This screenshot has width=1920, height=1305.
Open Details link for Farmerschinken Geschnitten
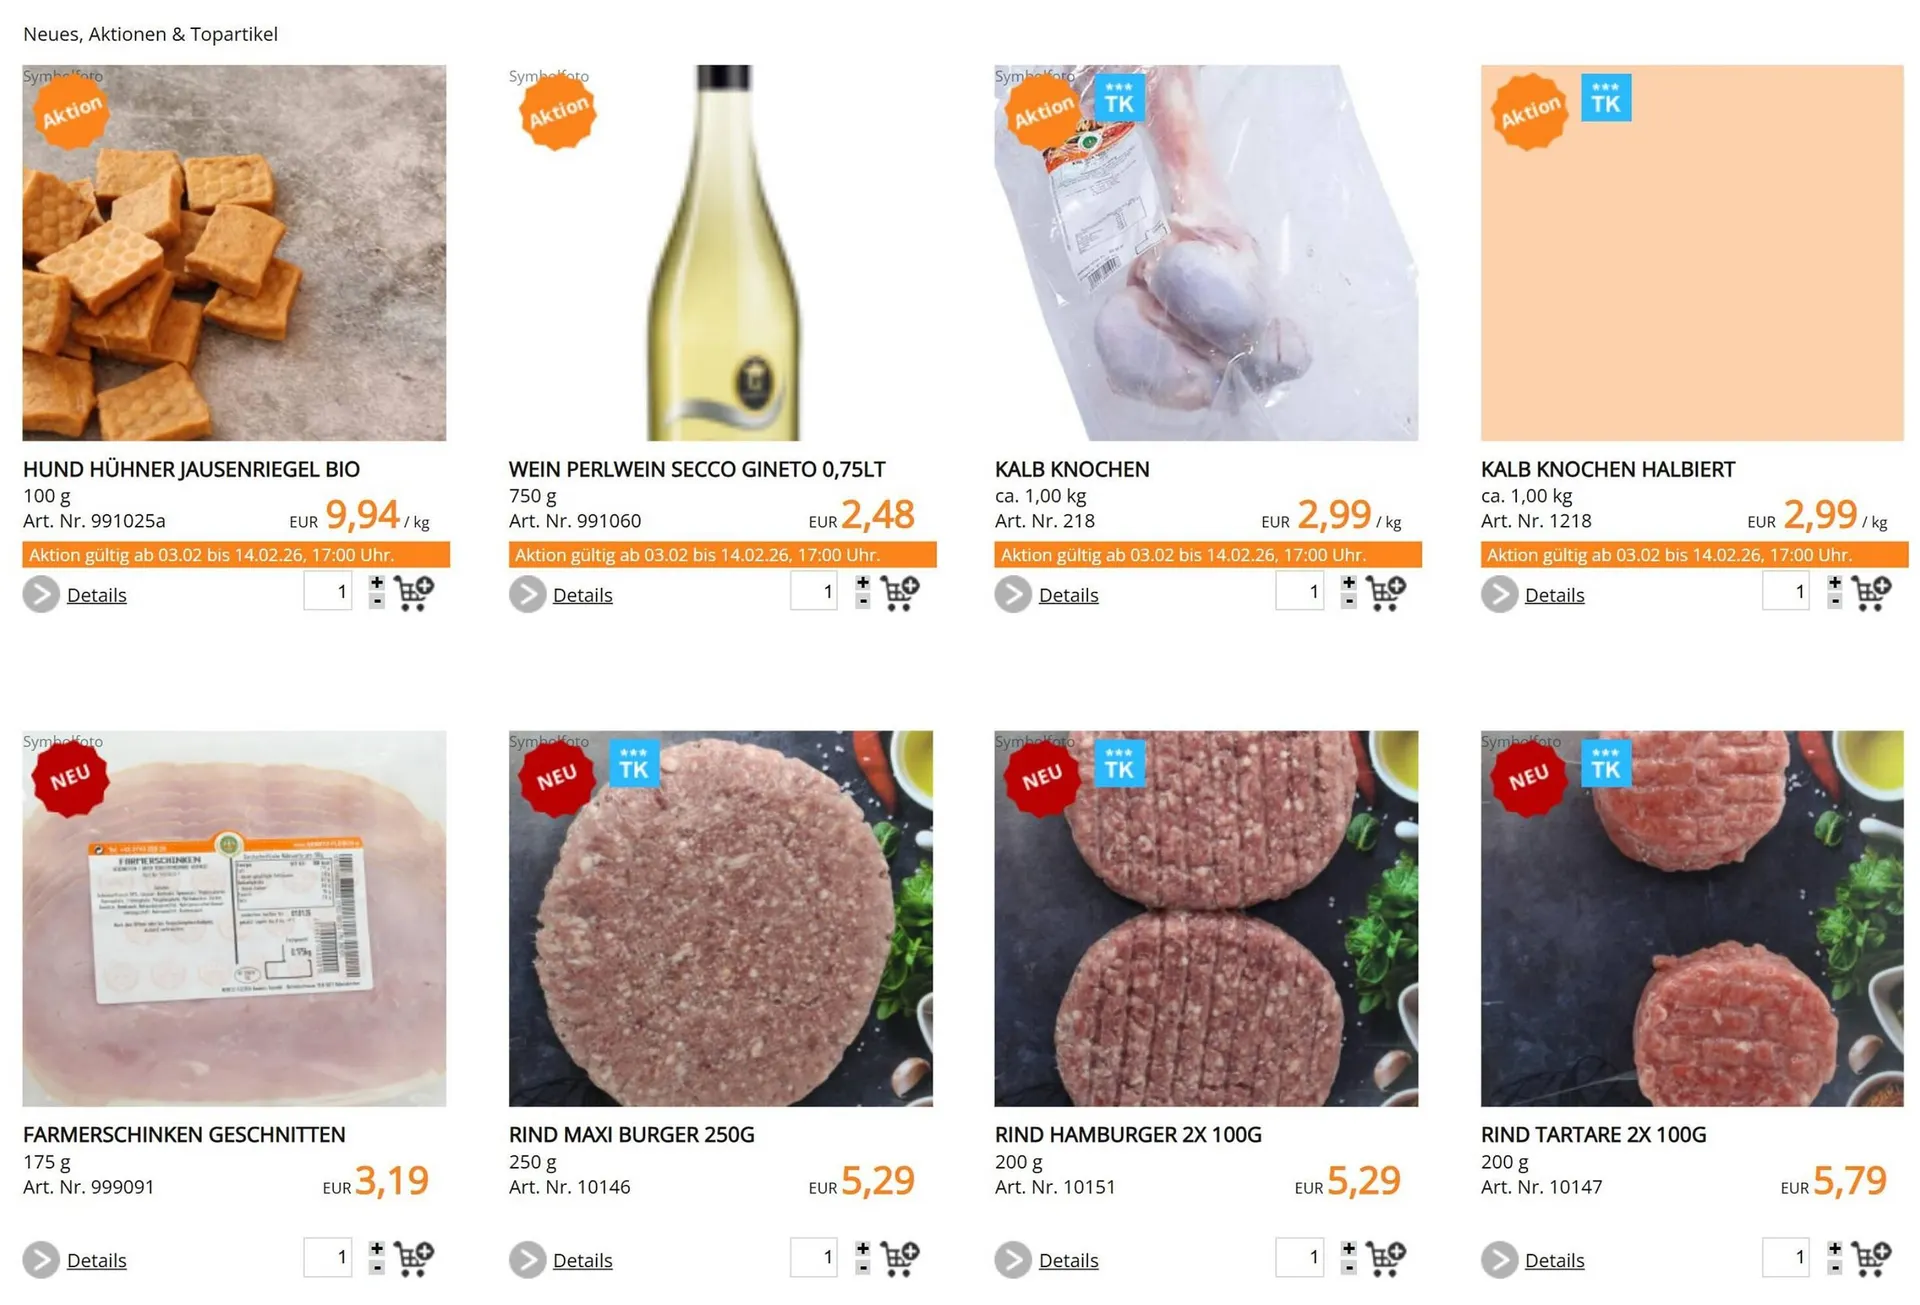(x=96, y=1260)
